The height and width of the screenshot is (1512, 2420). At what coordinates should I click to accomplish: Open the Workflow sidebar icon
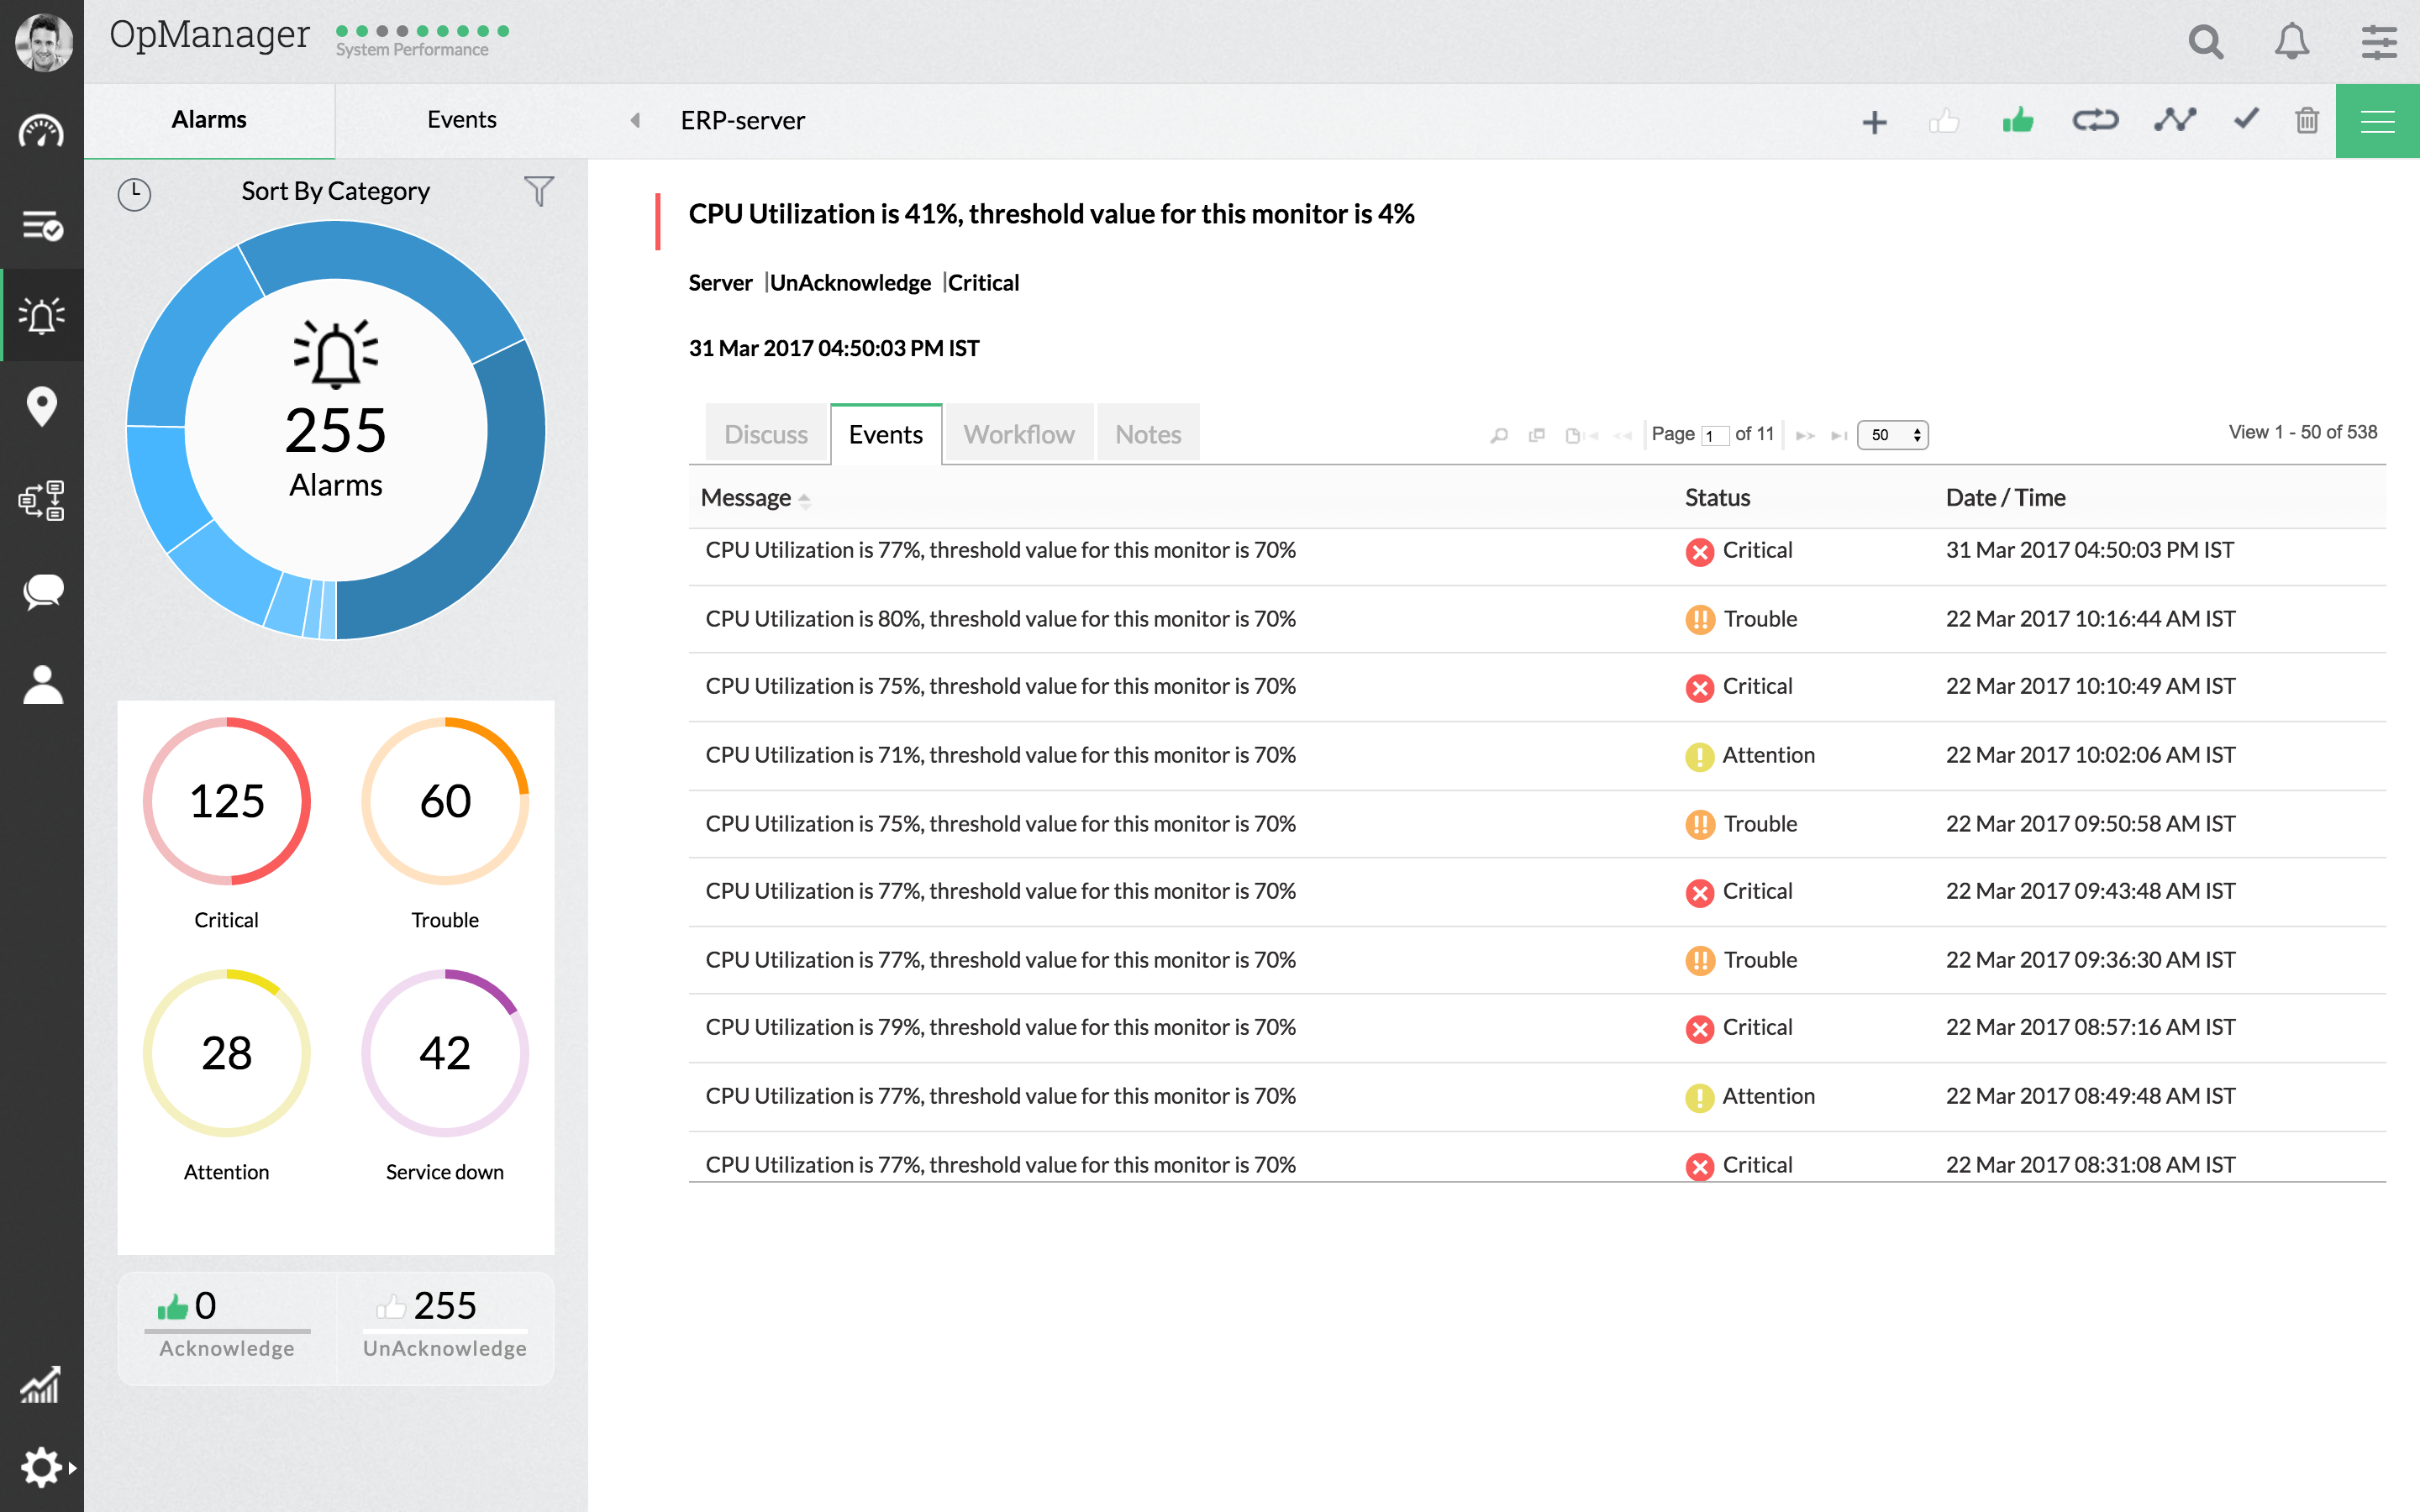point(42,501)
